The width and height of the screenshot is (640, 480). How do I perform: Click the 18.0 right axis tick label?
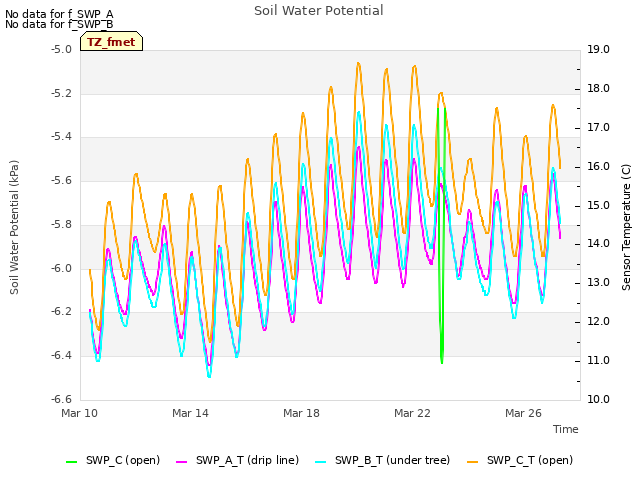click(x=598, y=88)
